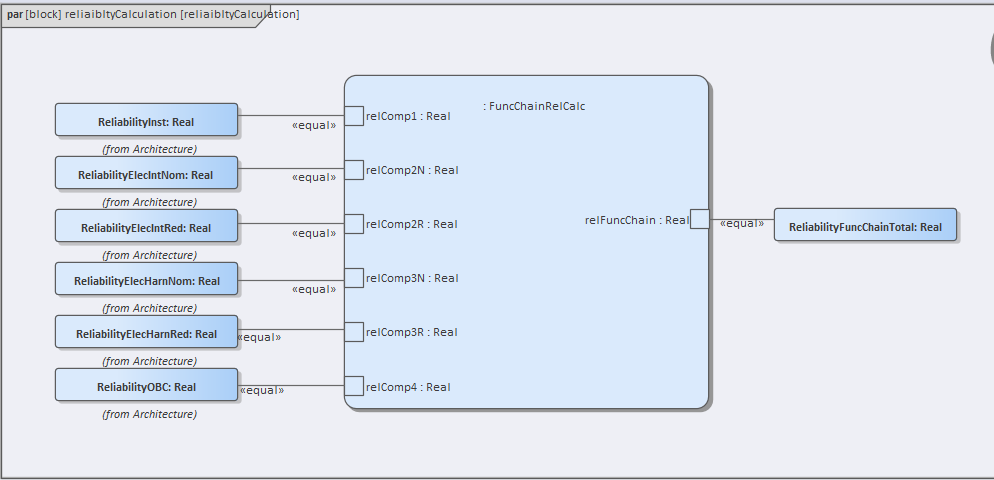Click '(from Architecture)' under ReliabilityOBC
Image resolution: width=994 pixels, height=480 pixels.
150,414
